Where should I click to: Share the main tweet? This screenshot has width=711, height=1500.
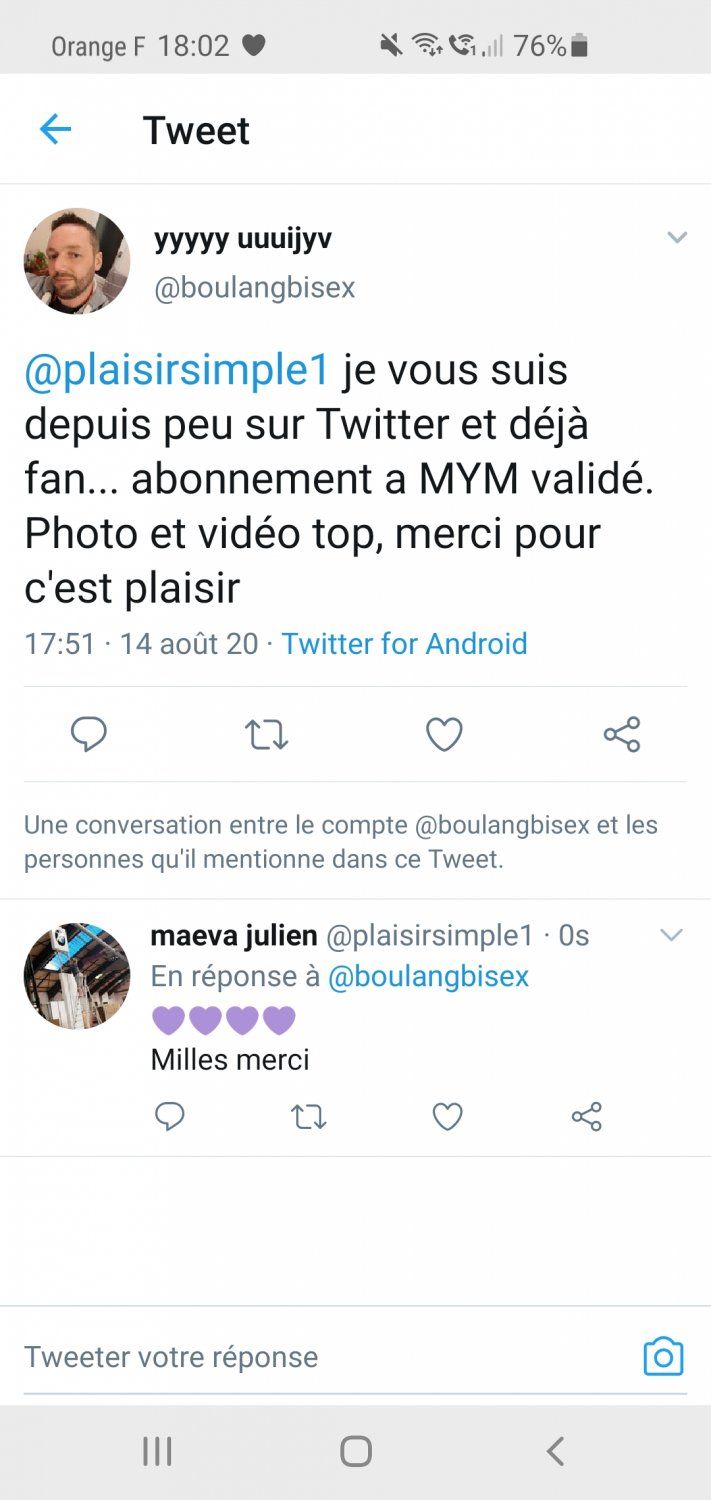621,735
